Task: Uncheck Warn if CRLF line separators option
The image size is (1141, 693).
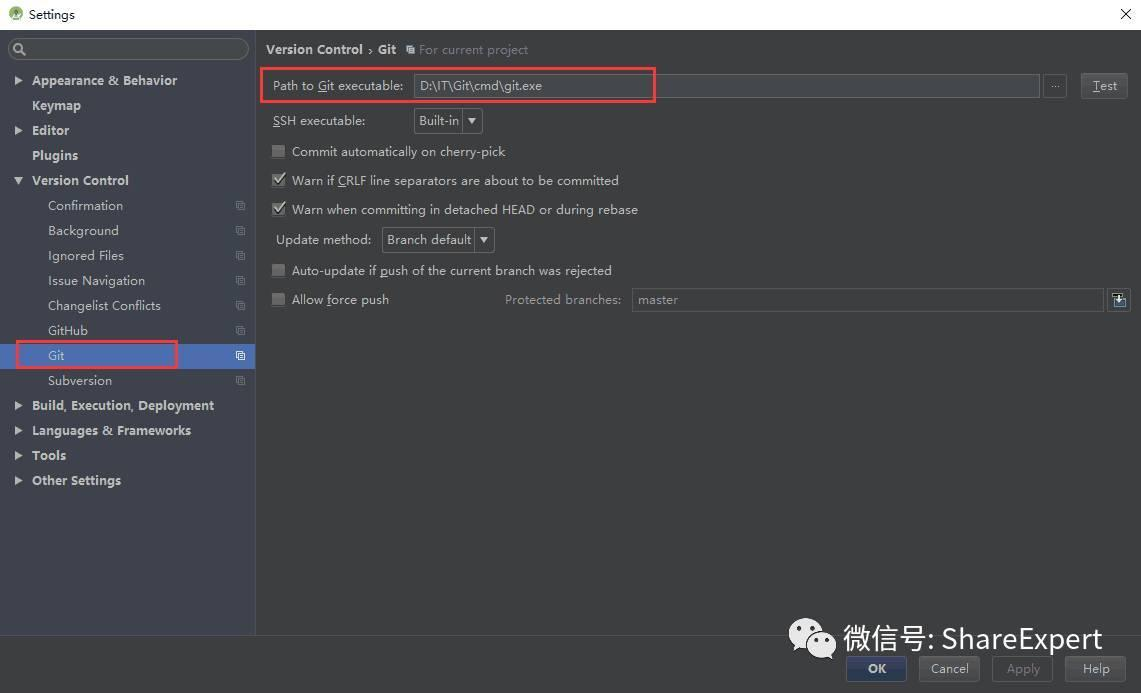Action: [x=278, y=180]
